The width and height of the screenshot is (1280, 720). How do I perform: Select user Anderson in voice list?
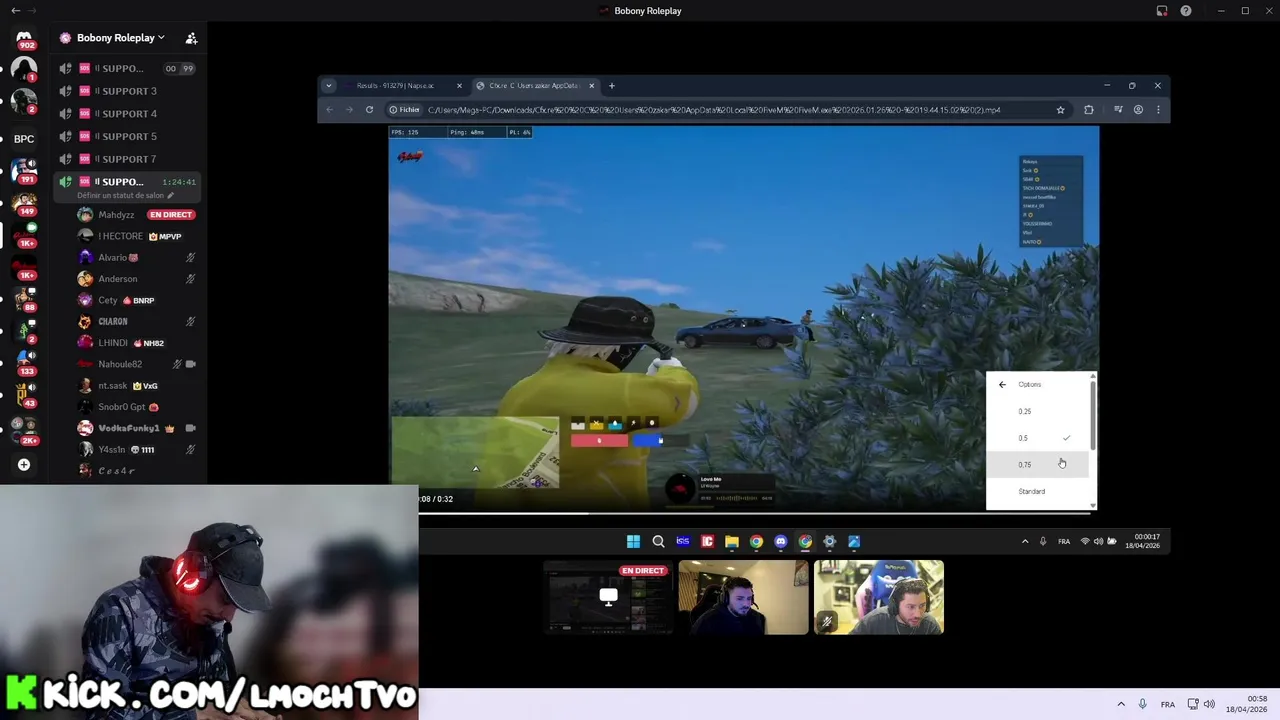[x=137, y=279]
